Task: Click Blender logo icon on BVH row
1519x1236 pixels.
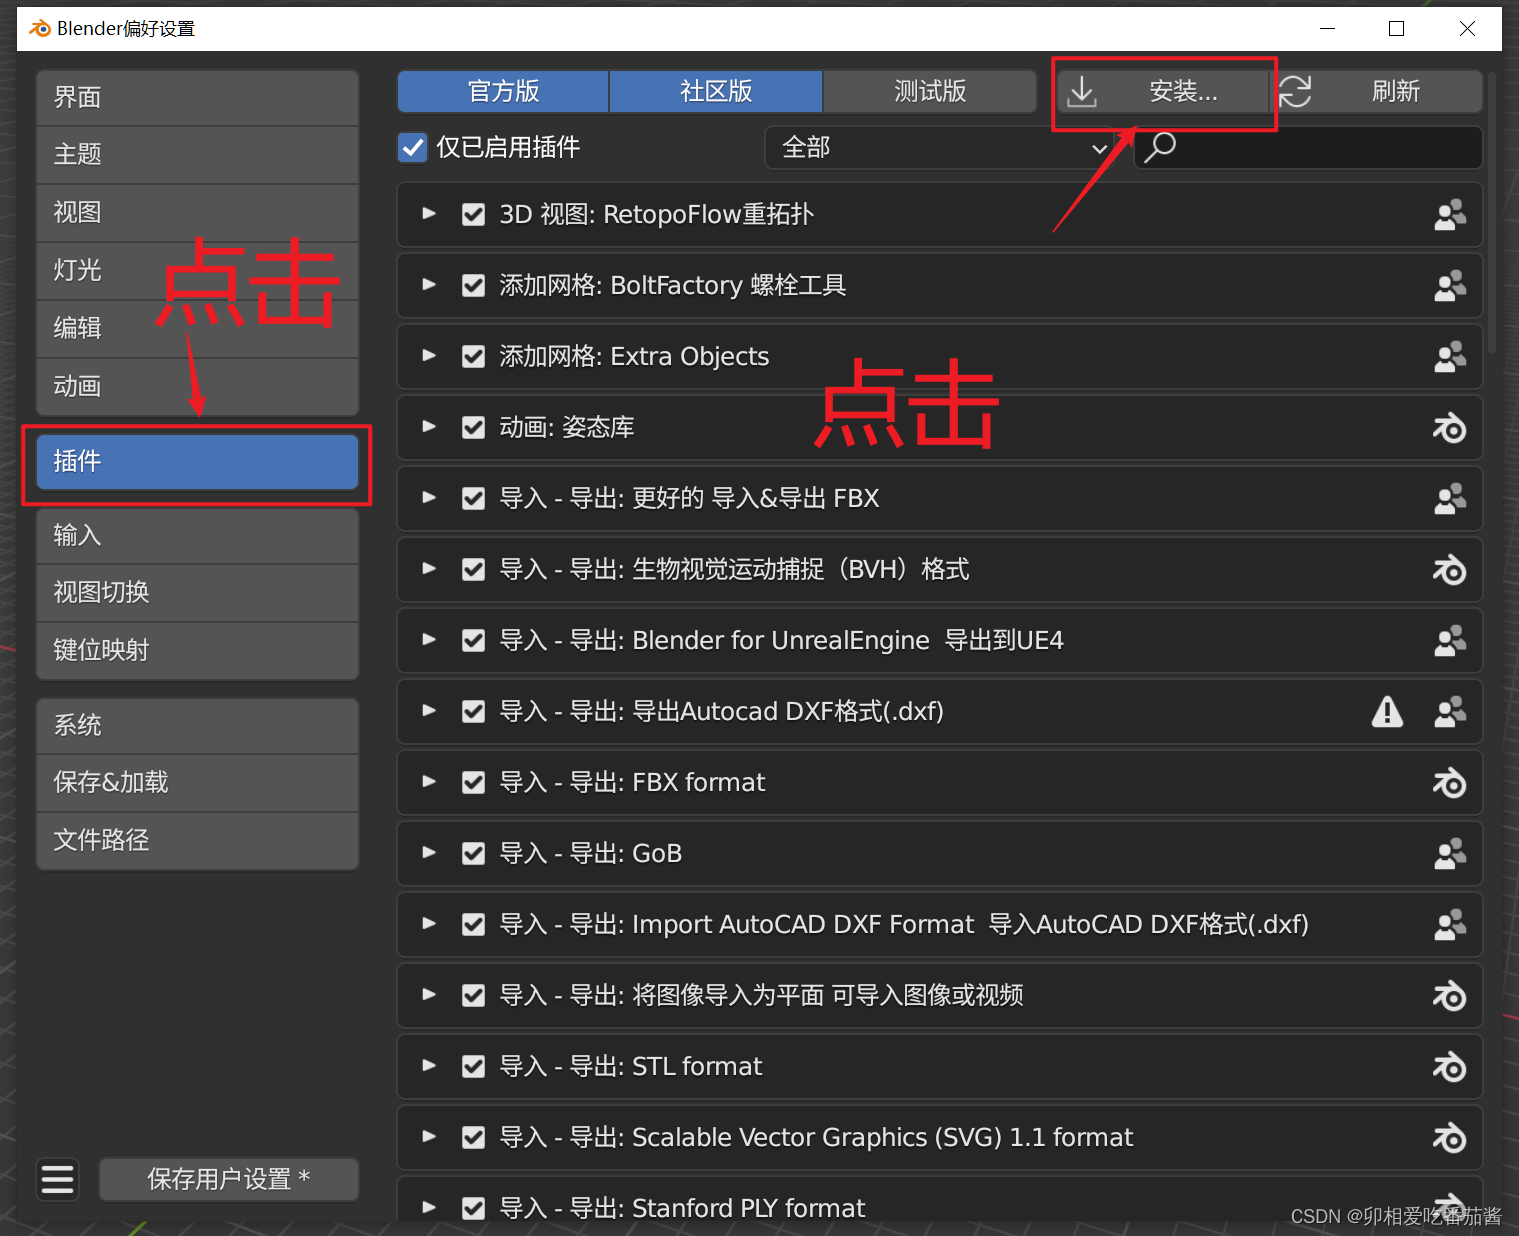Action: (1450, 570)
